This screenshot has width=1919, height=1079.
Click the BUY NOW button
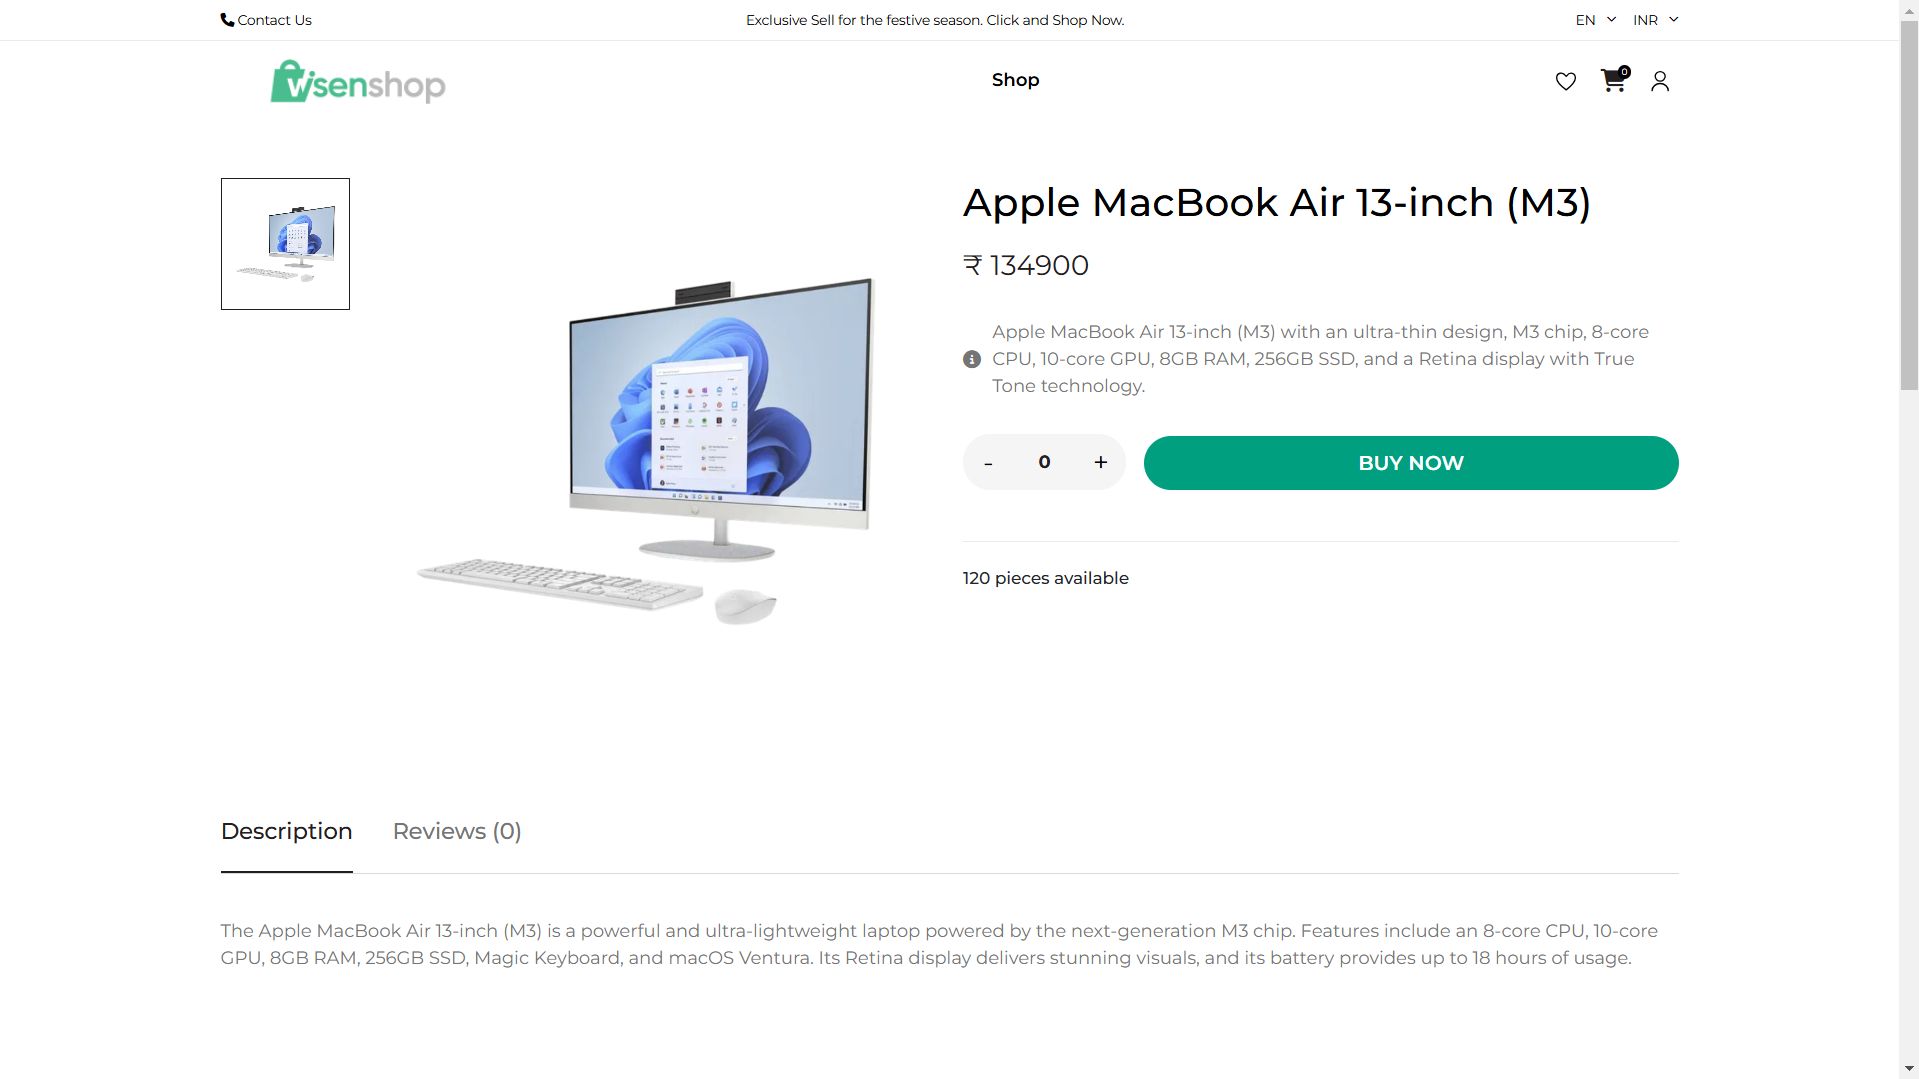(1410, 463)
